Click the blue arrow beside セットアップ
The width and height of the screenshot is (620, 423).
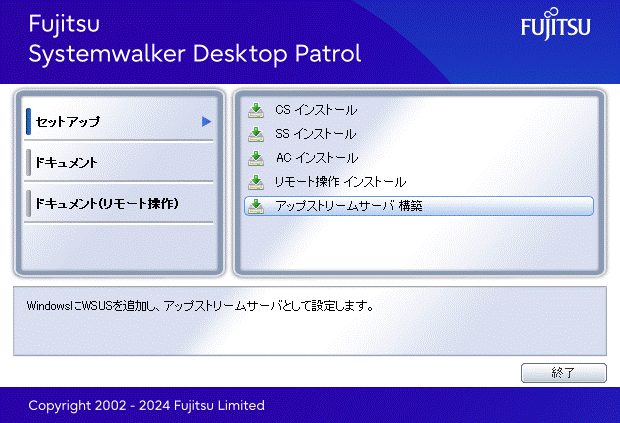206,121
